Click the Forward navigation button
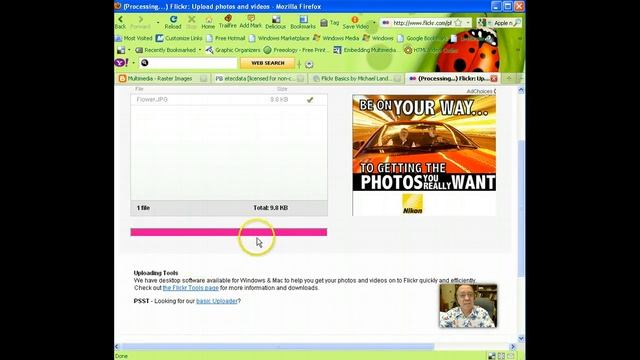640x360 pixels. [x=140, y=22]
